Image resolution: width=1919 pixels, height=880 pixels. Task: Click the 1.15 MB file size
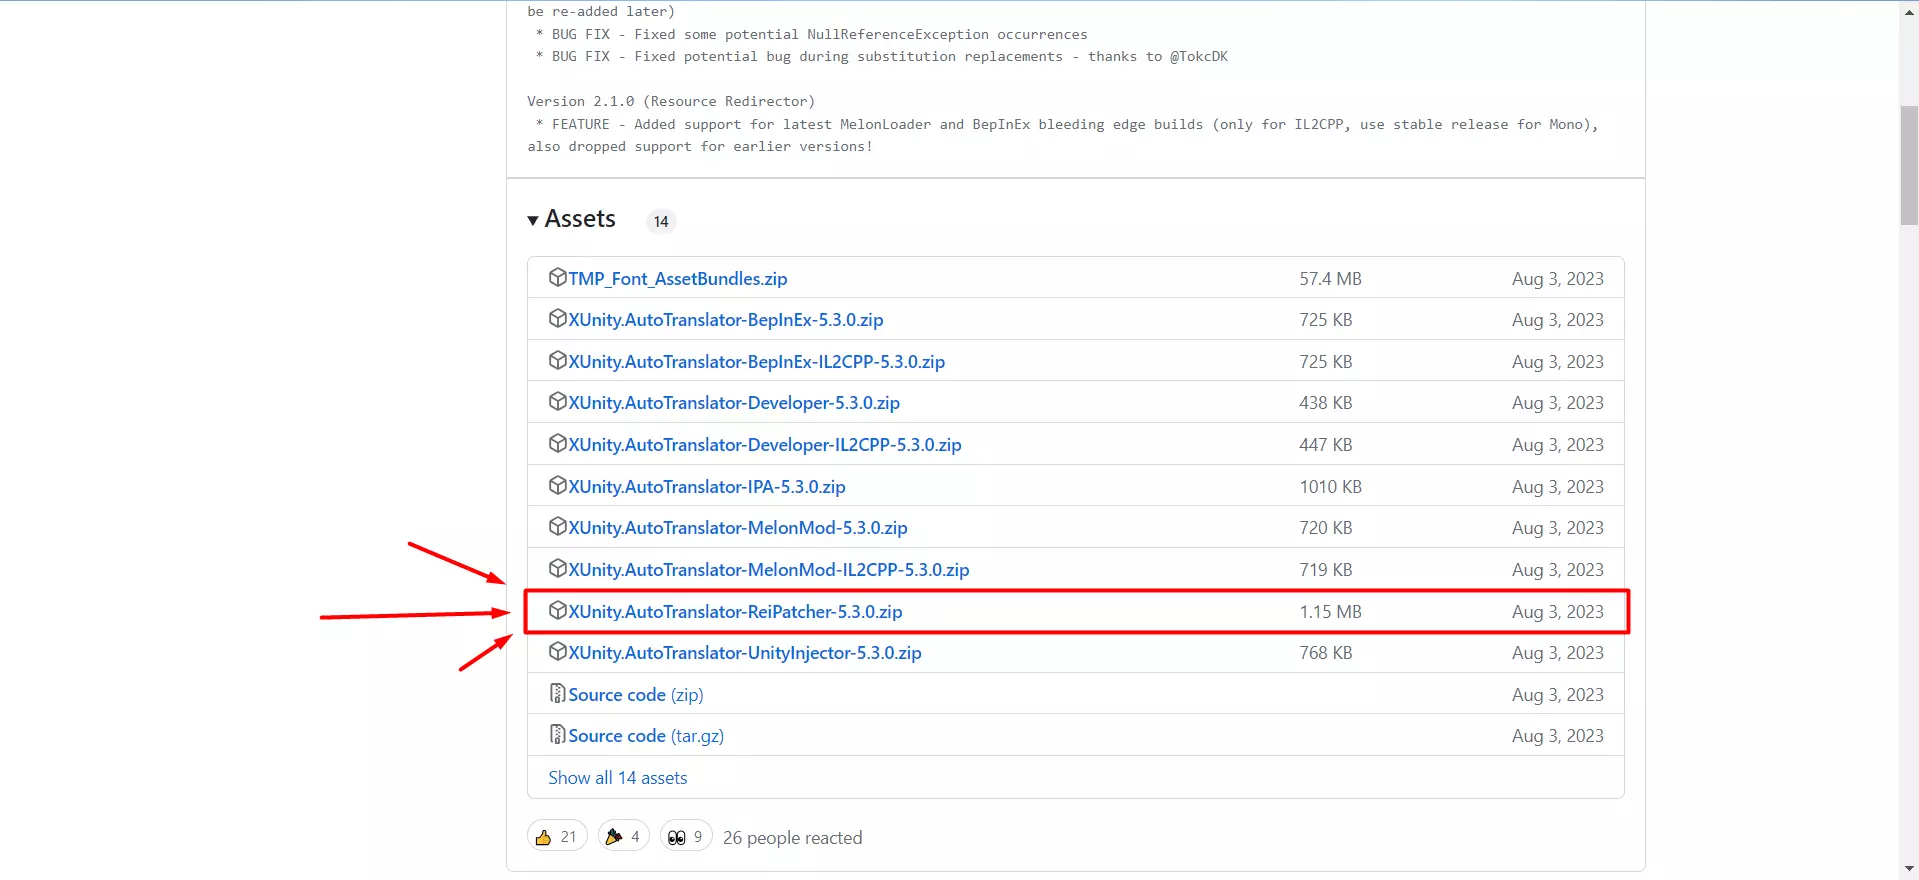1330,612
